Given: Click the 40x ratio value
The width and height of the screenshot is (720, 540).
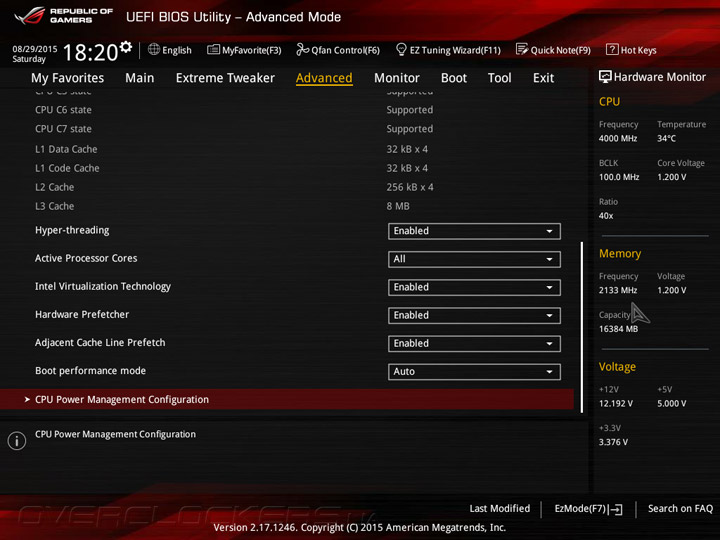Looking at the screenshot, I should [606, 215].
